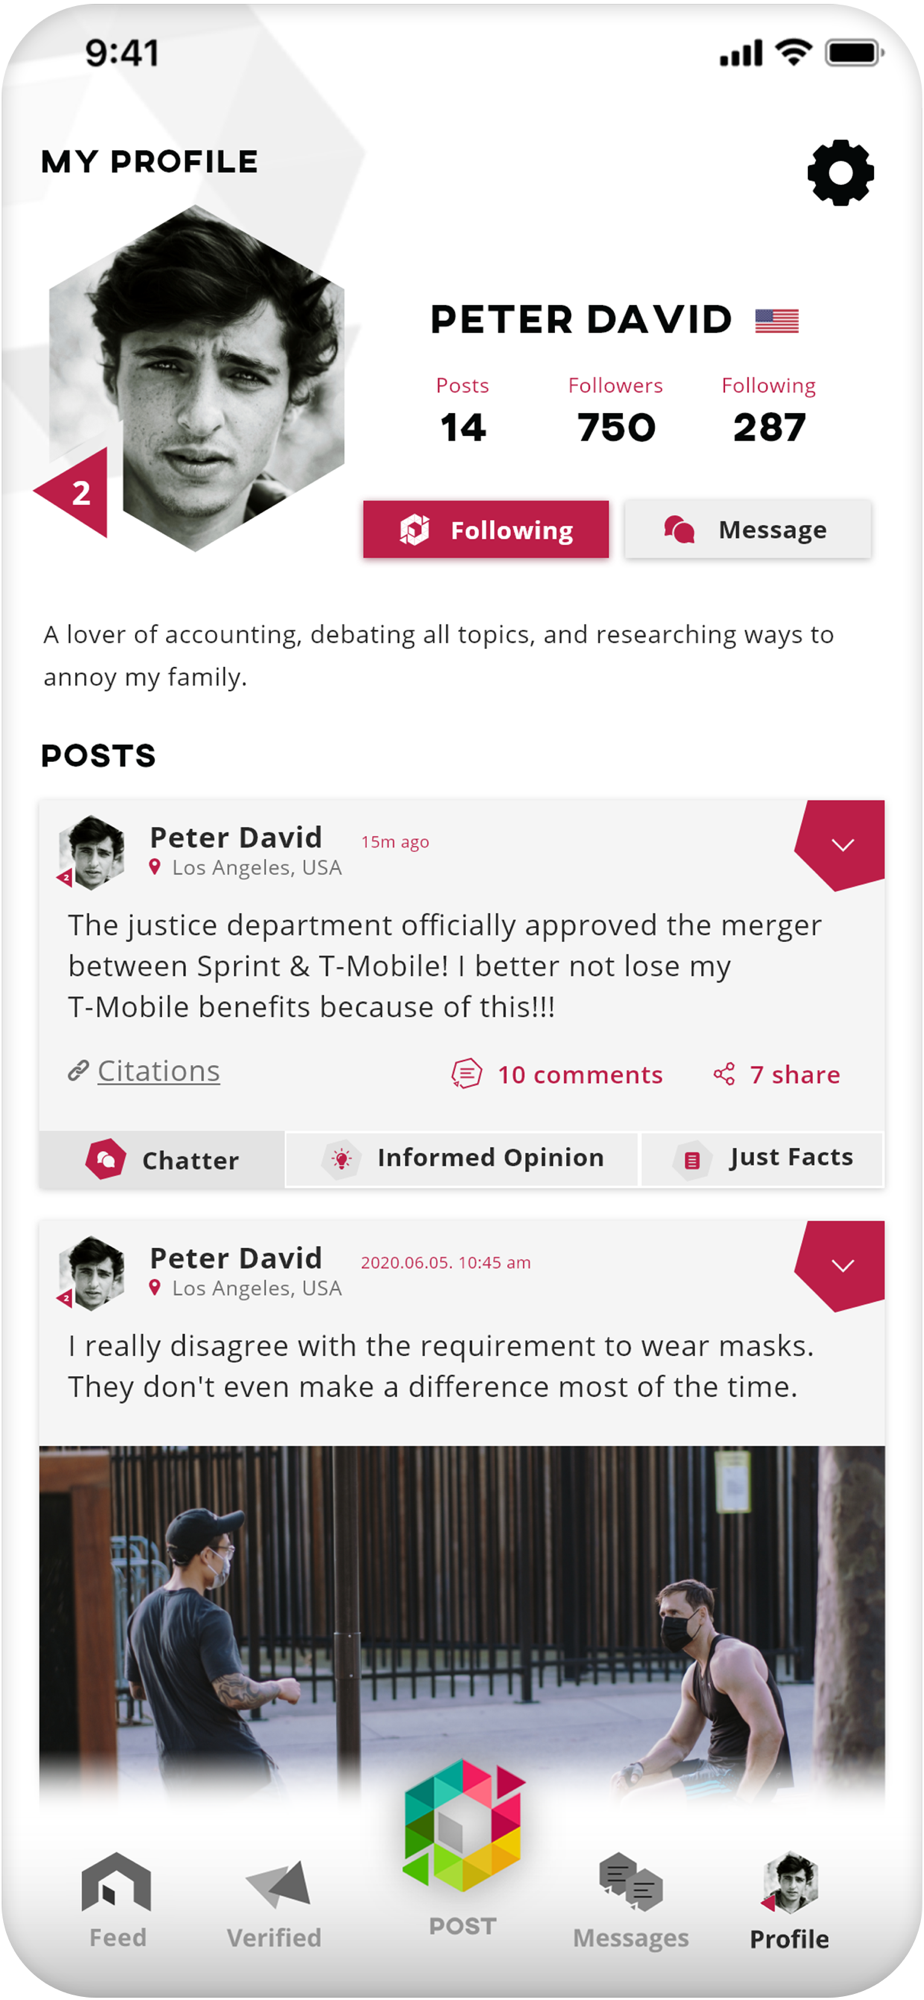Screen dimensions: 924x2000
Task: Open the Citations link
Action: coord(158,1071)
